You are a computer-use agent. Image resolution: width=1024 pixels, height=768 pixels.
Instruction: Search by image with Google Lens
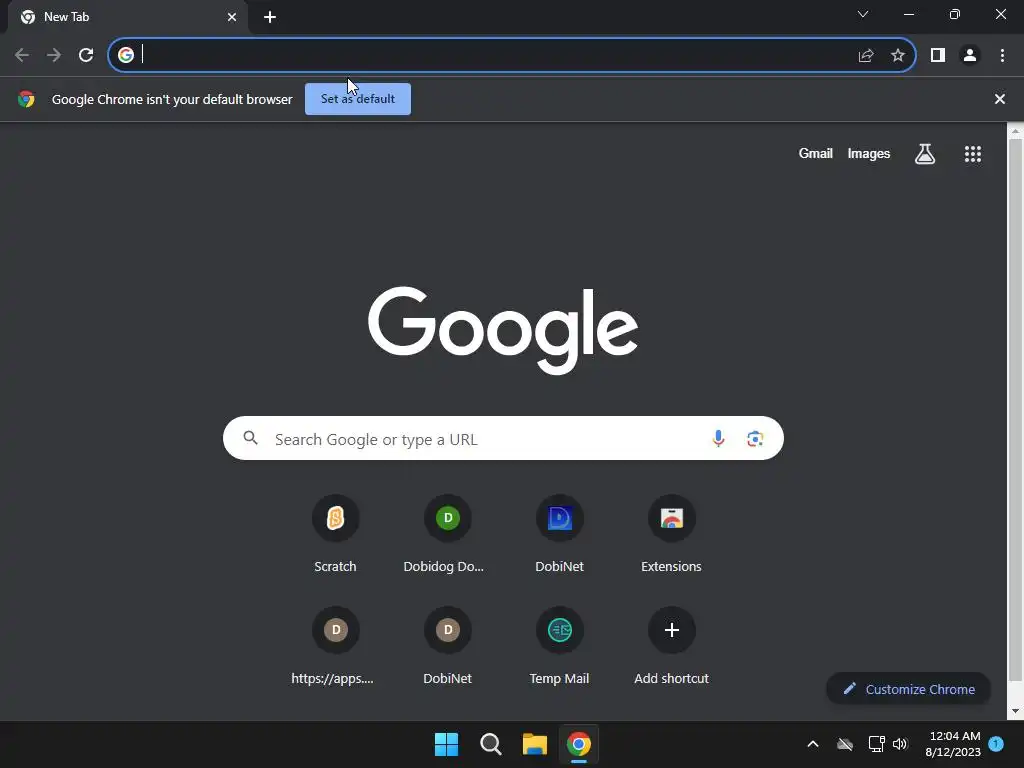point(755,438)
